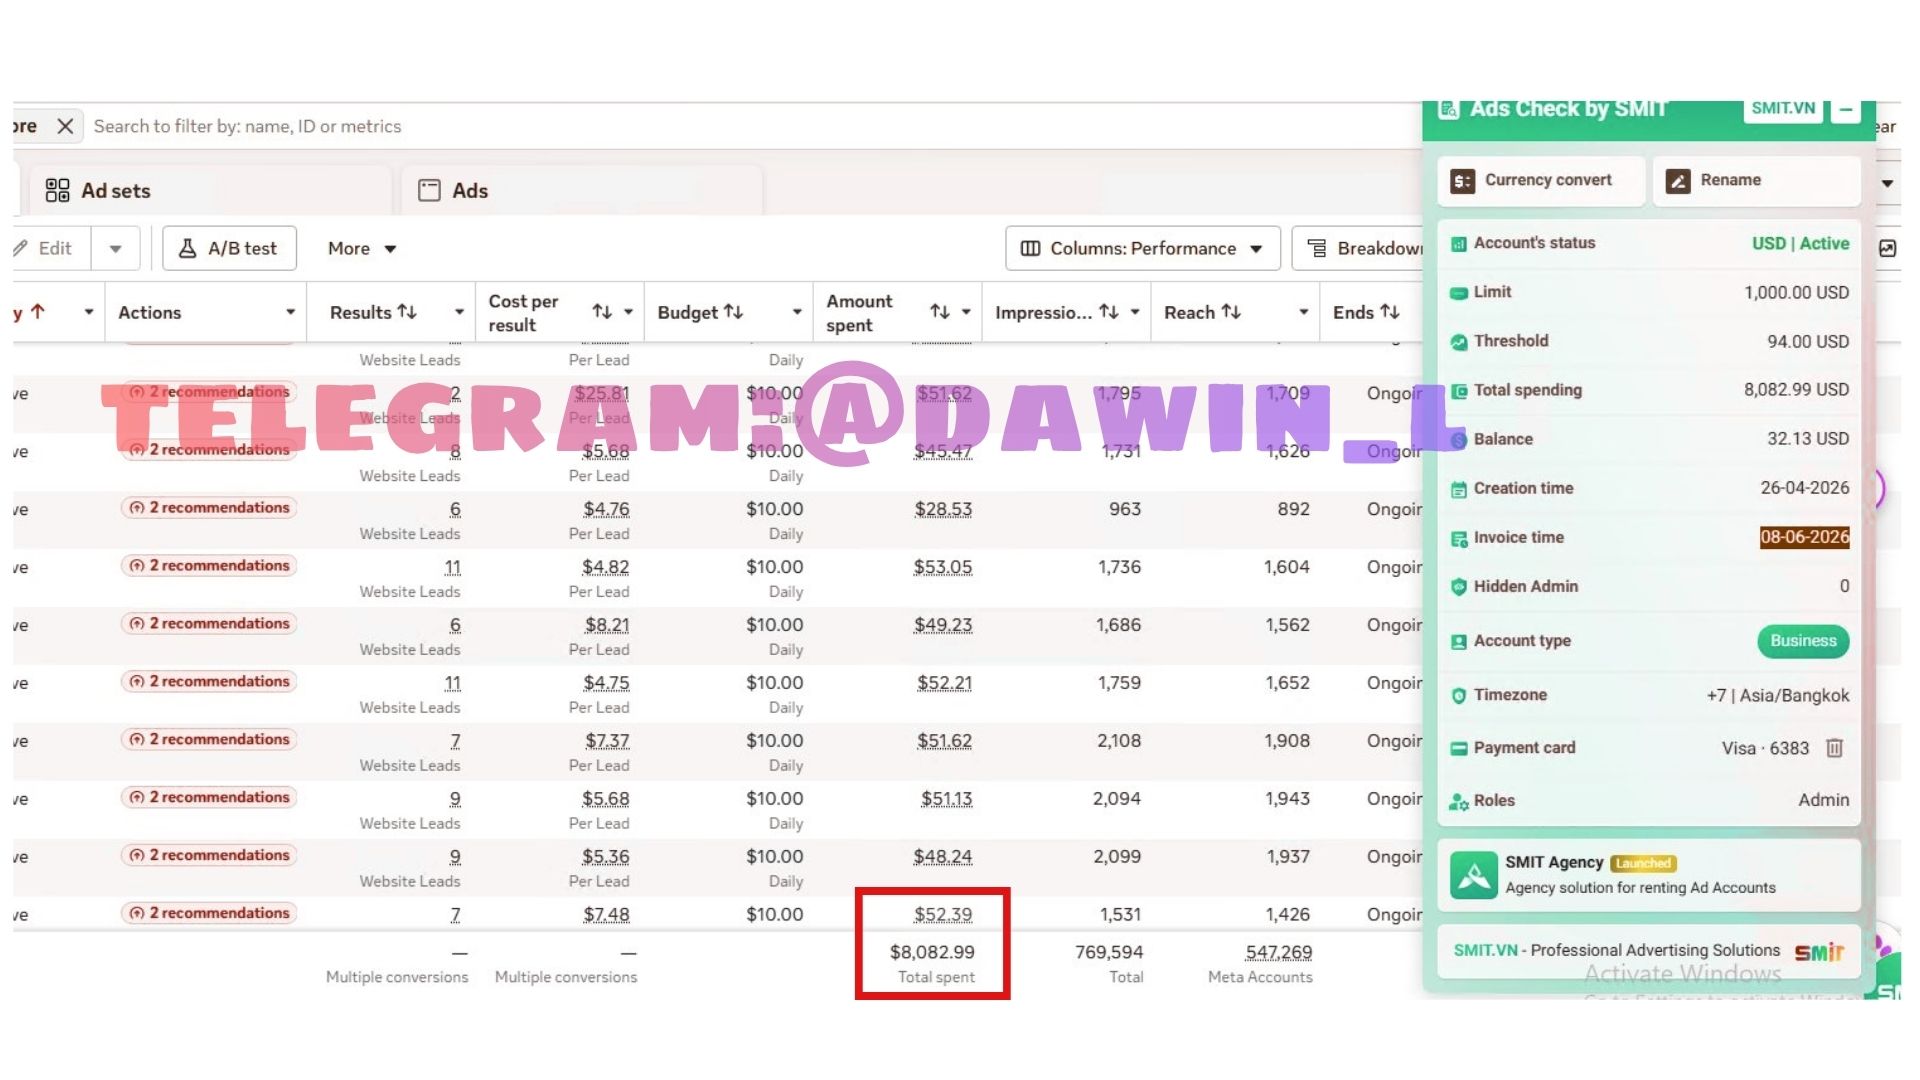Open the SMIT.VN badge link

click(1783, 109)
